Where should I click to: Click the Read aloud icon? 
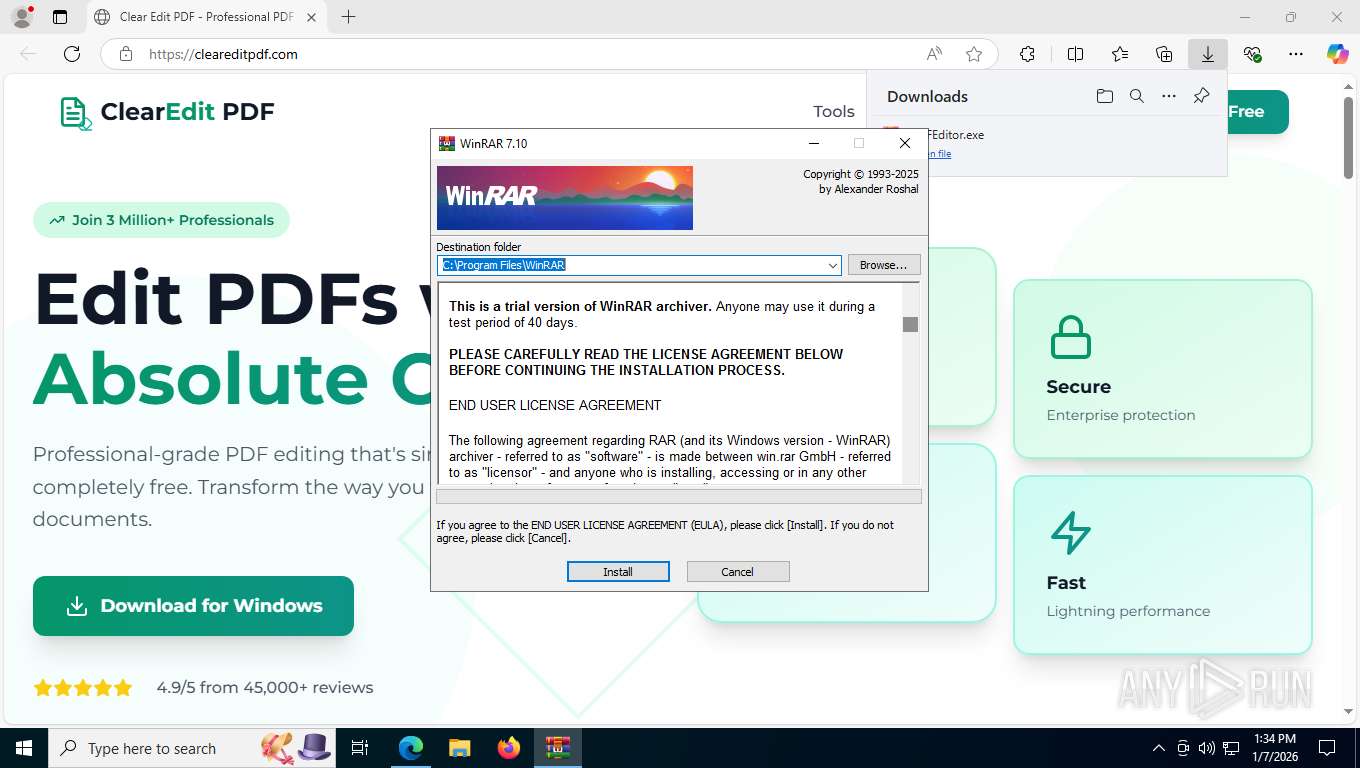click(x=934, y=54)
